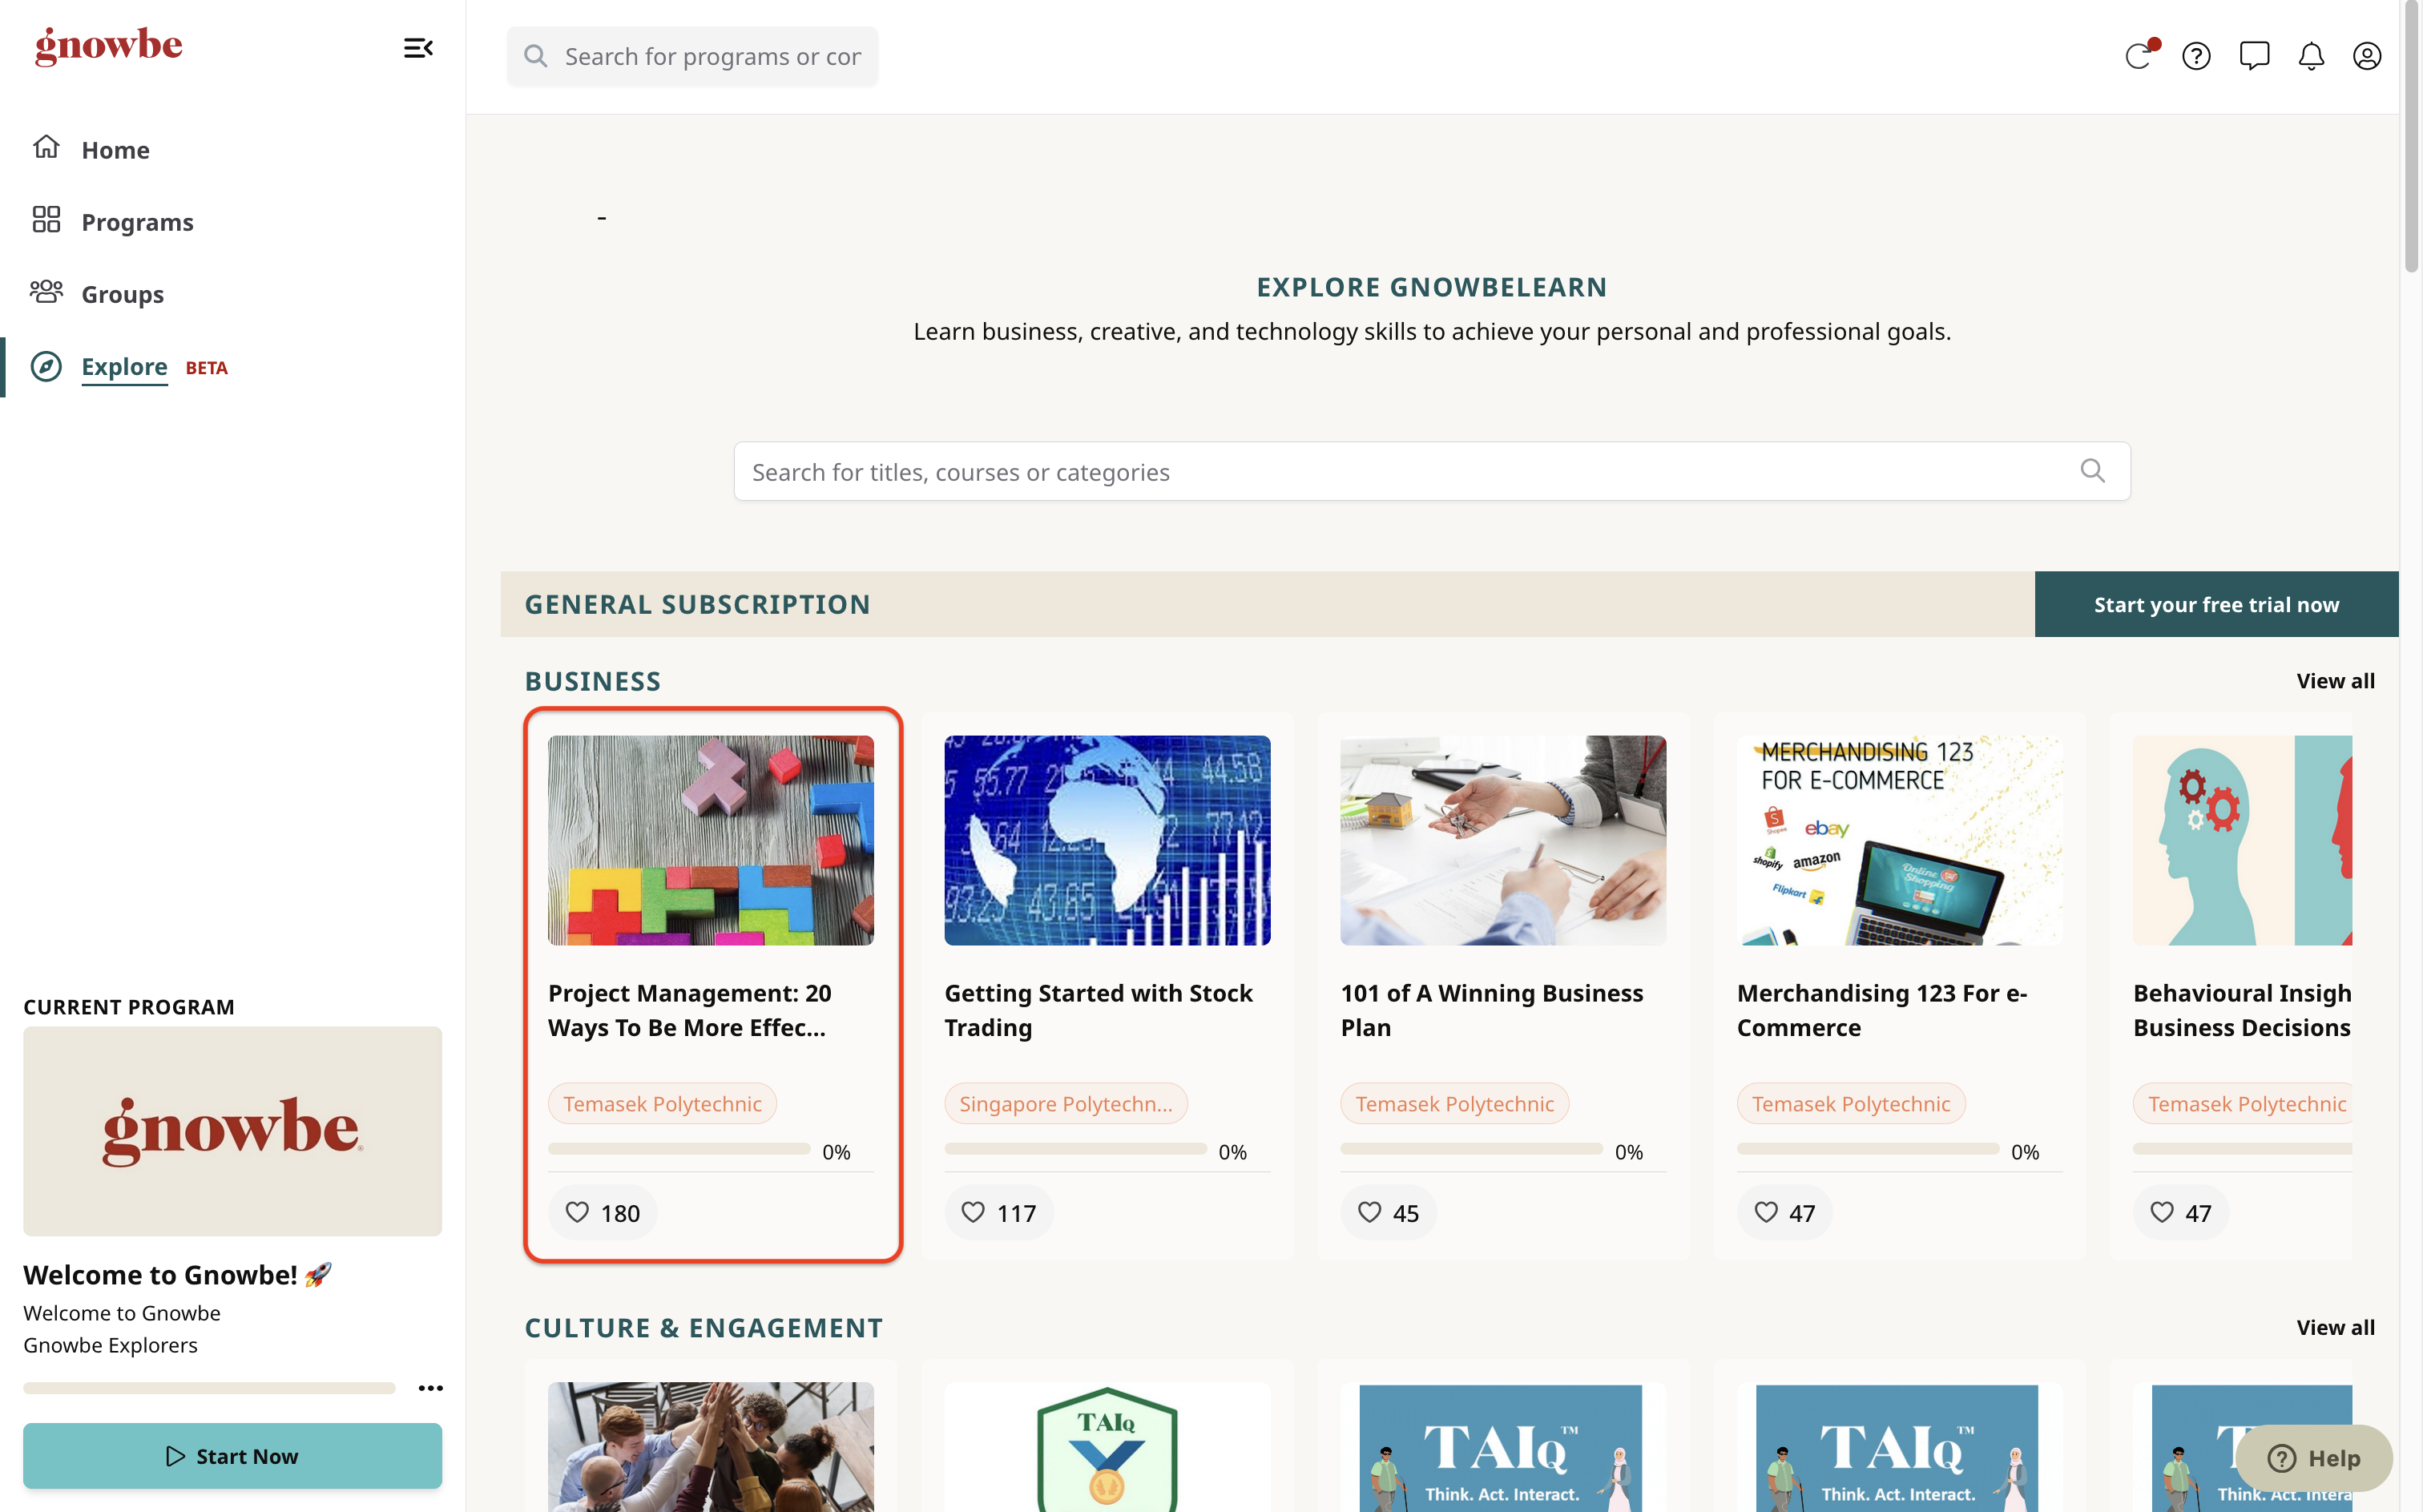Open Winning Business Plan keys thumbnail
This screenshot has height=1512, width=2423.
tap(1503, 840)
